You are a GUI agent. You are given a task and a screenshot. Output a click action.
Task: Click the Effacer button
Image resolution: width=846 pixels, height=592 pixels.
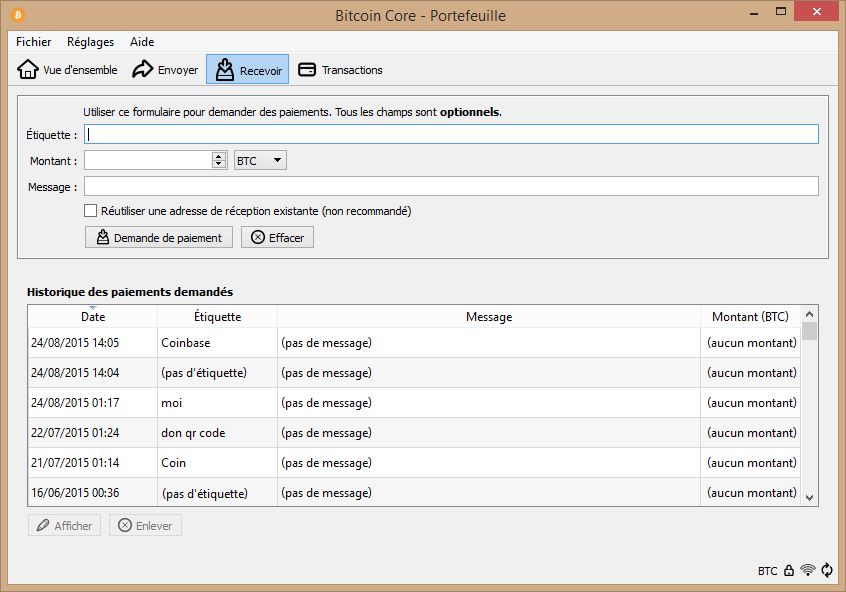point(277,237)
